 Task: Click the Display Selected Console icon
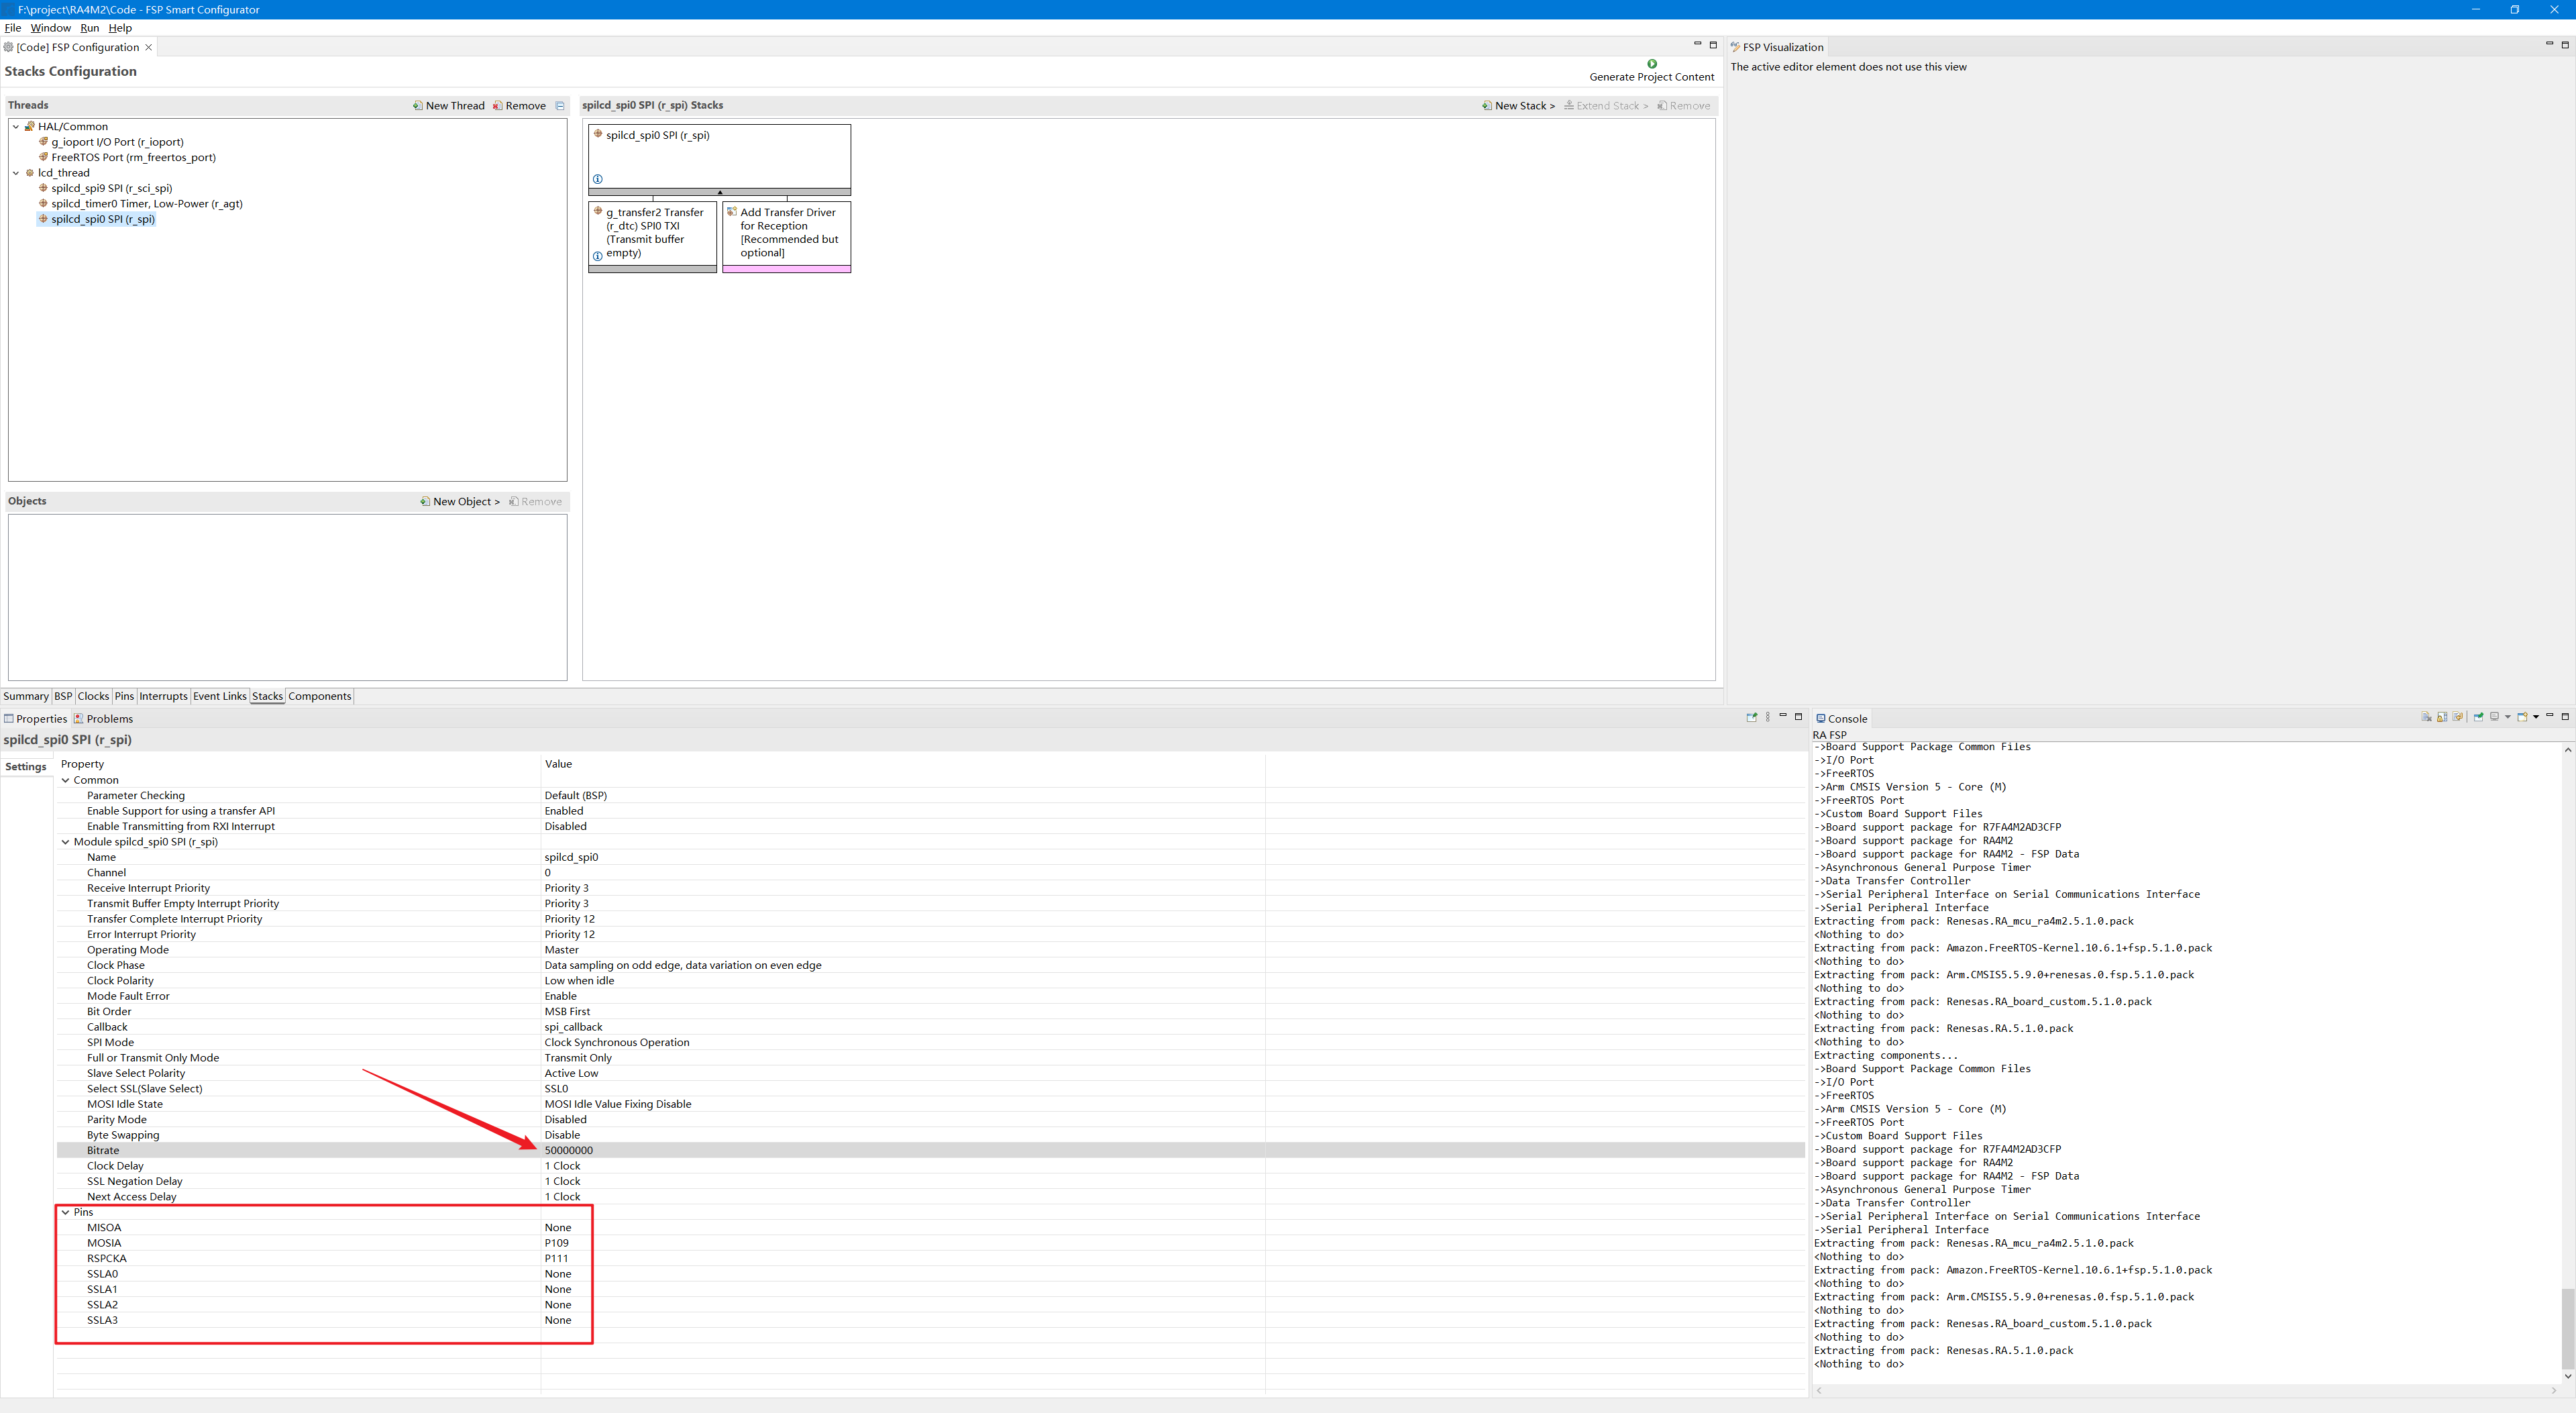coord(2495,717)
